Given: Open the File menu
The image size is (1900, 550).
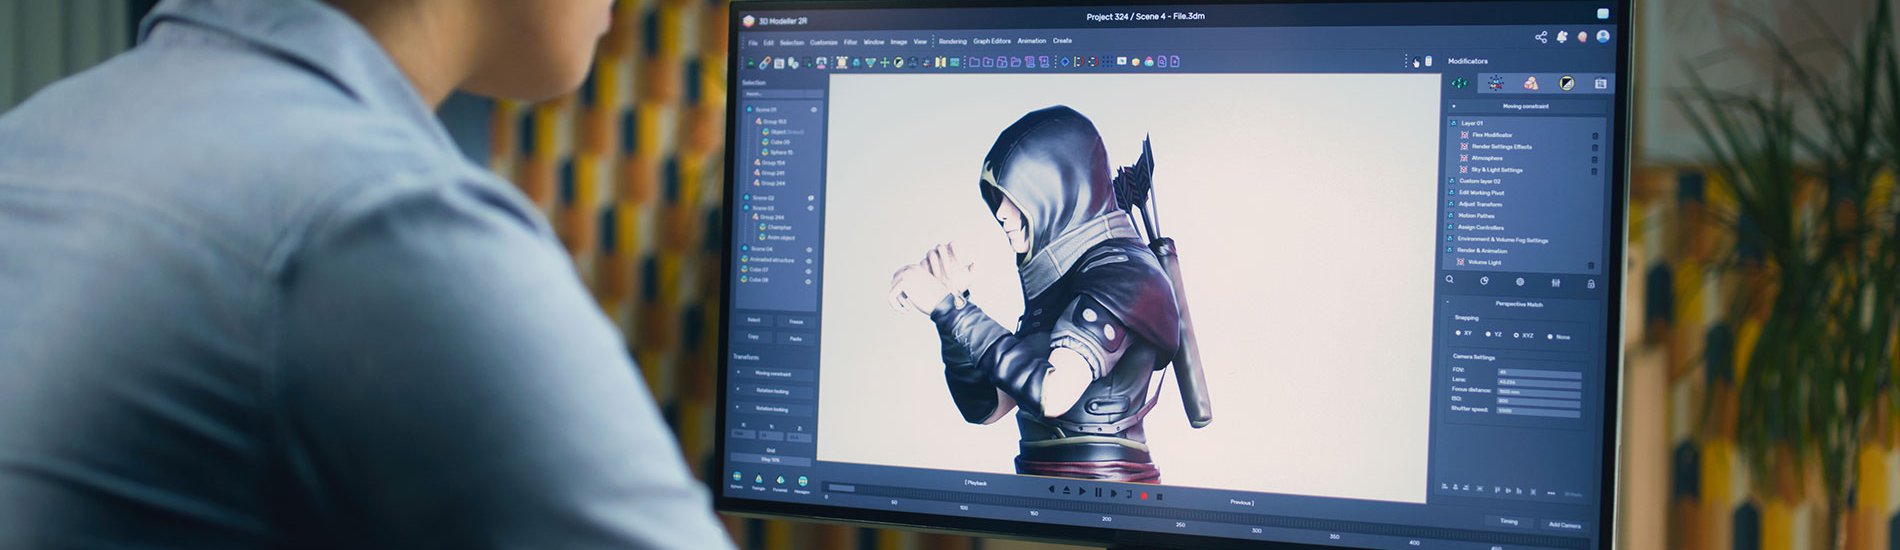Looking at the screenshot, I should pyautogui.click(x=753, y=42).
